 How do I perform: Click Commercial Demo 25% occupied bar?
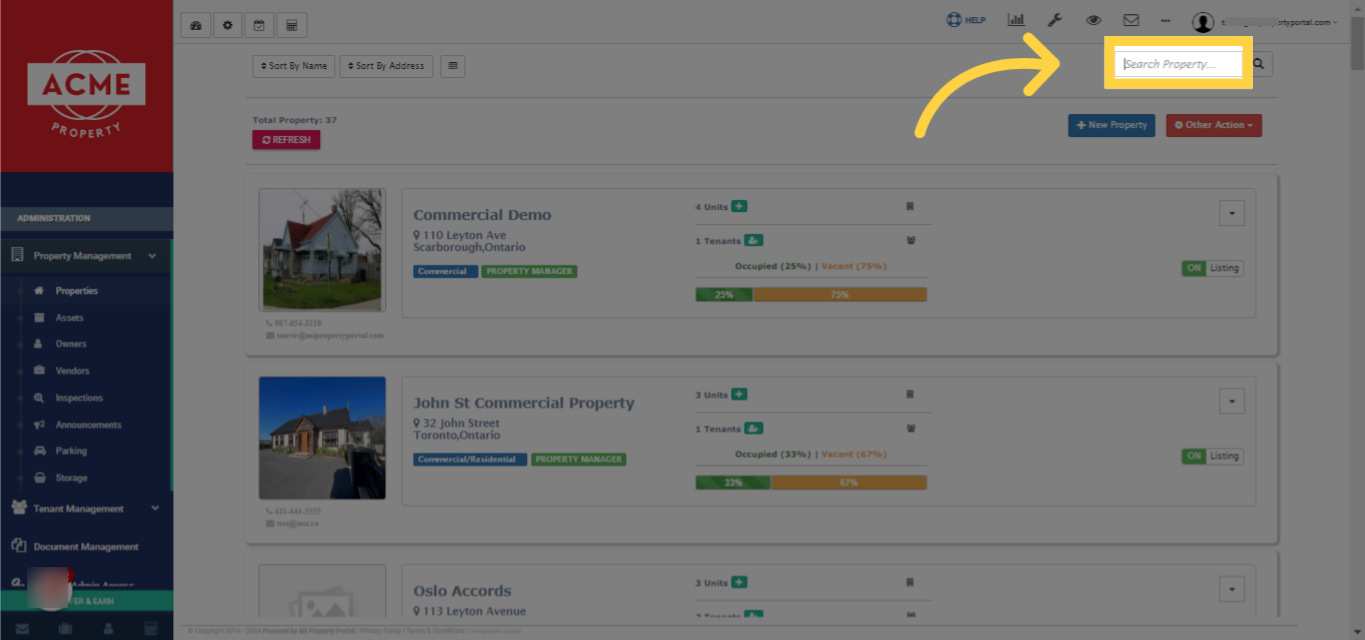pos(724,295)
